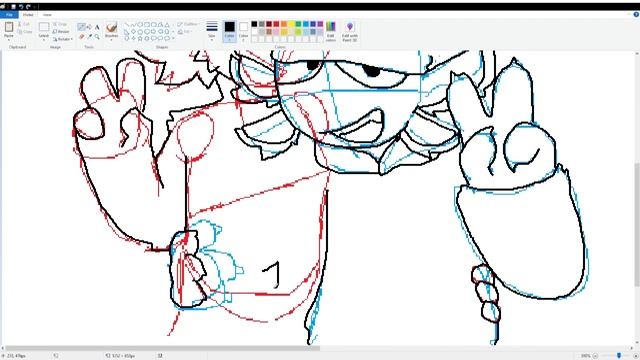Screen dimensions: 640x360
Task: Expand the Shapes gallery more arrow
Action: click(173, 38)
